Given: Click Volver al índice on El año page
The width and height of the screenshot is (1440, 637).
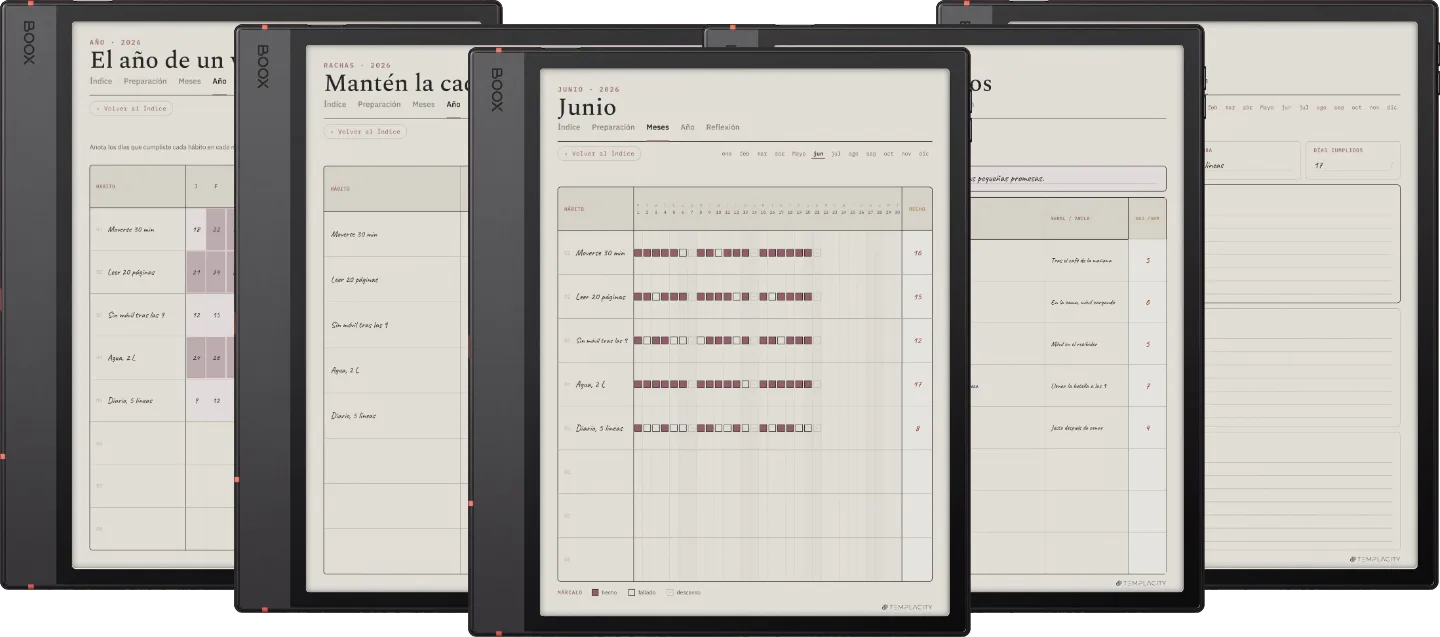Looking at the screenshot, I should tap(131, 108).
